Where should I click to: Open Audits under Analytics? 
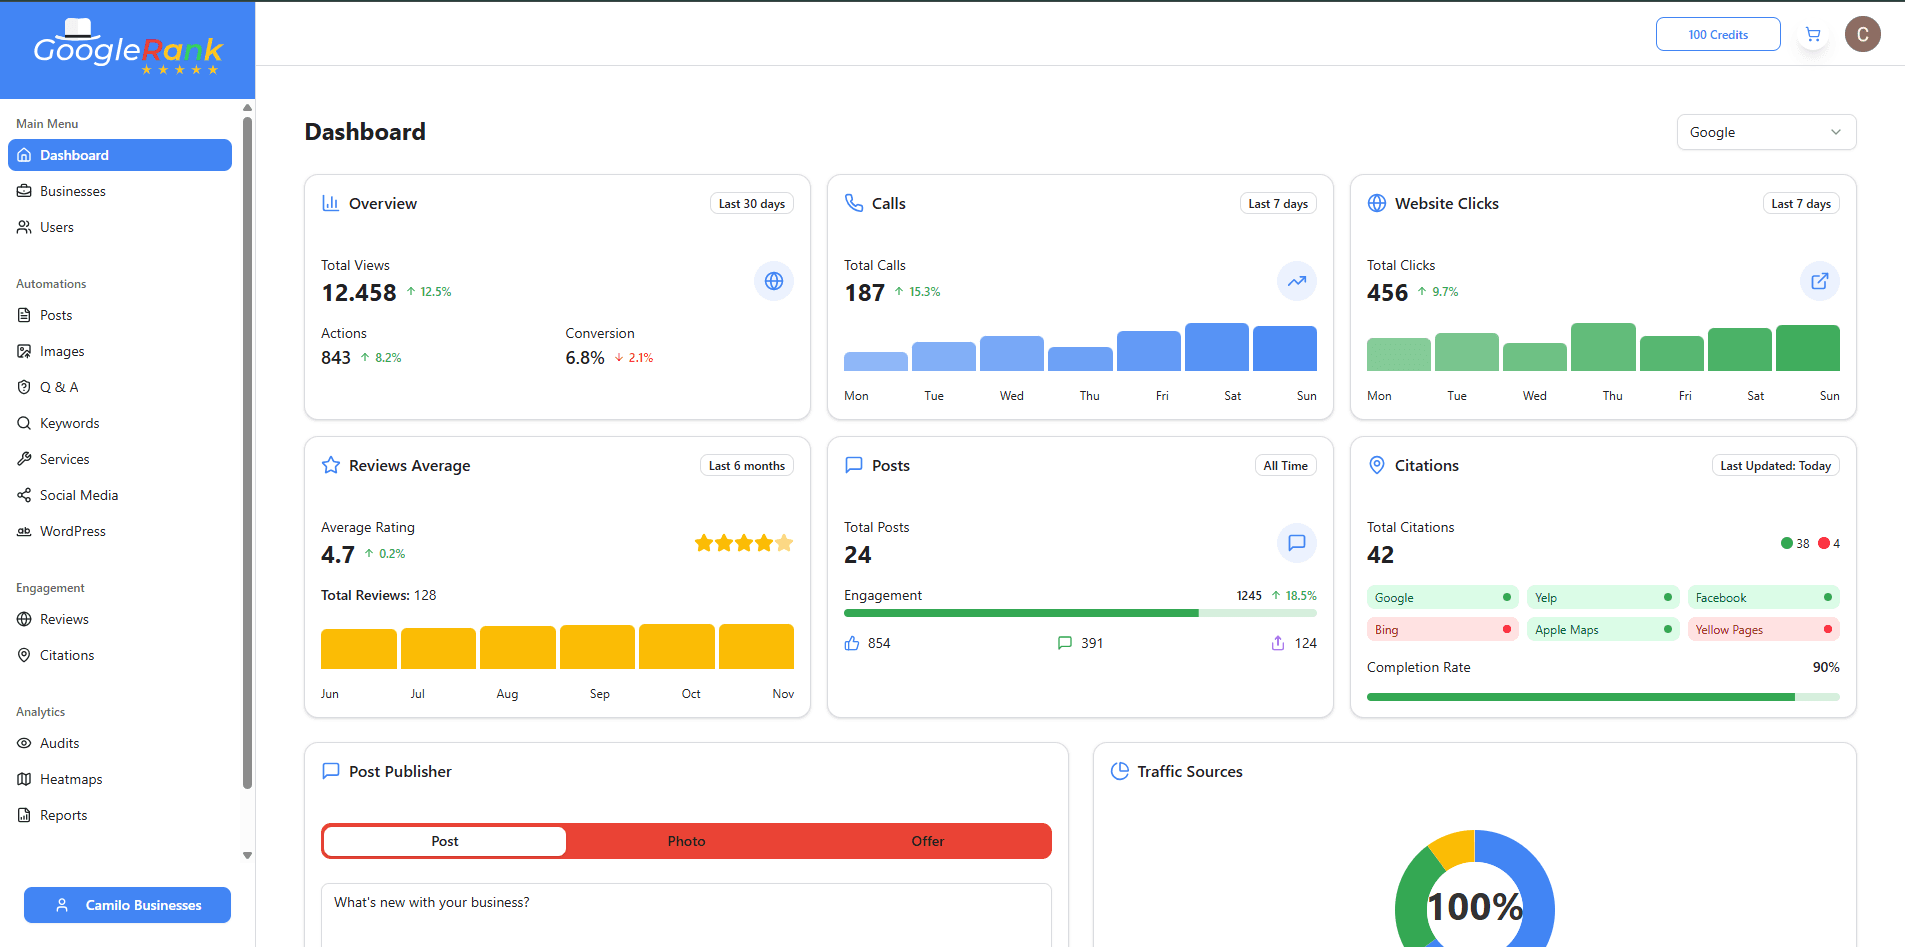tap(120, 743)
